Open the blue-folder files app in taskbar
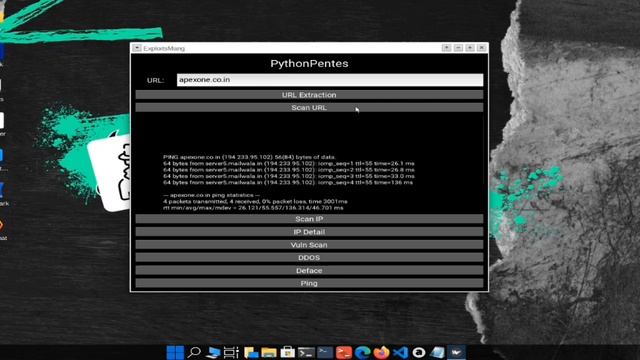Image resolution: width=640 pixels, height=360 pixels. tap(251, 352)
